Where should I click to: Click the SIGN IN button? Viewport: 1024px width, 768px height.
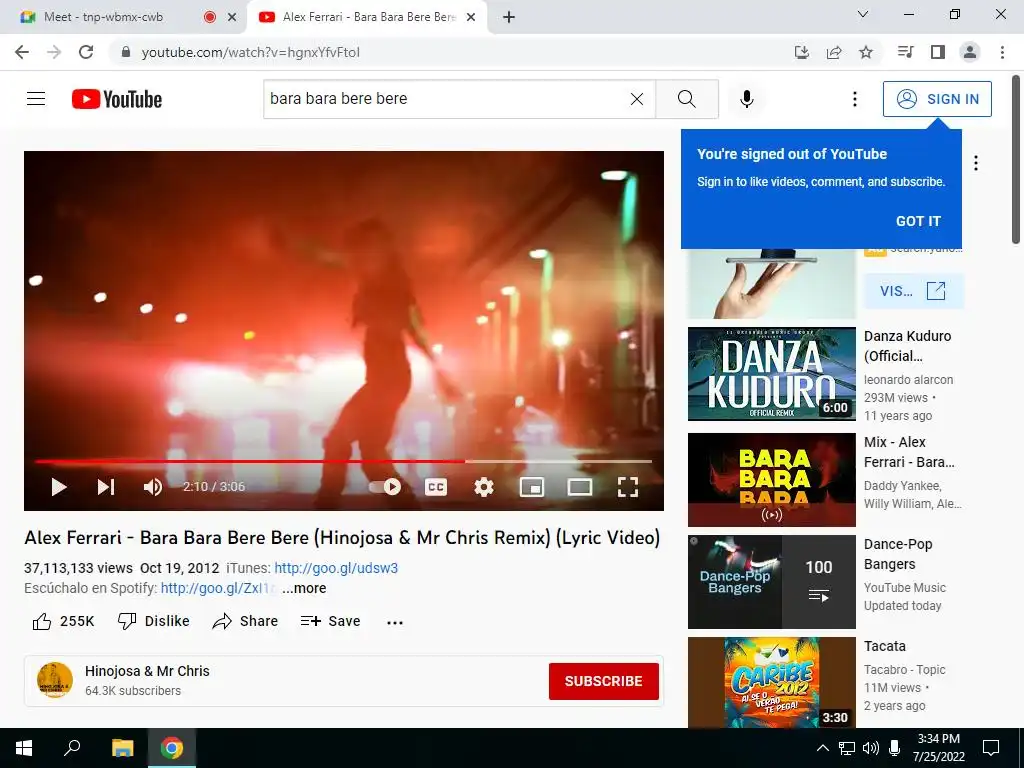click(x=937, y=99)
